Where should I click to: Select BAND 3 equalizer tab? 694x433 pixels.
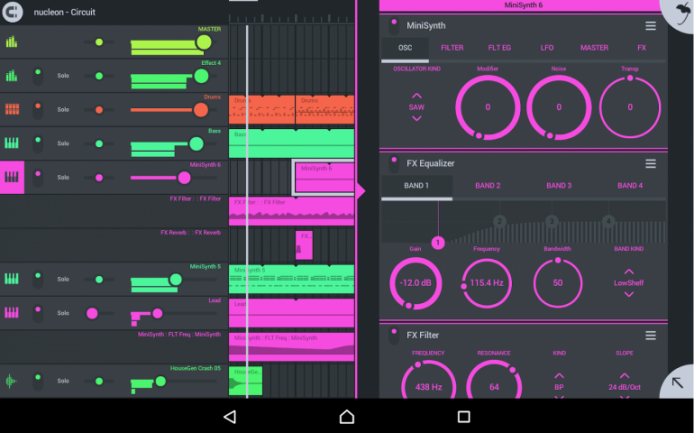coord(558,186)
